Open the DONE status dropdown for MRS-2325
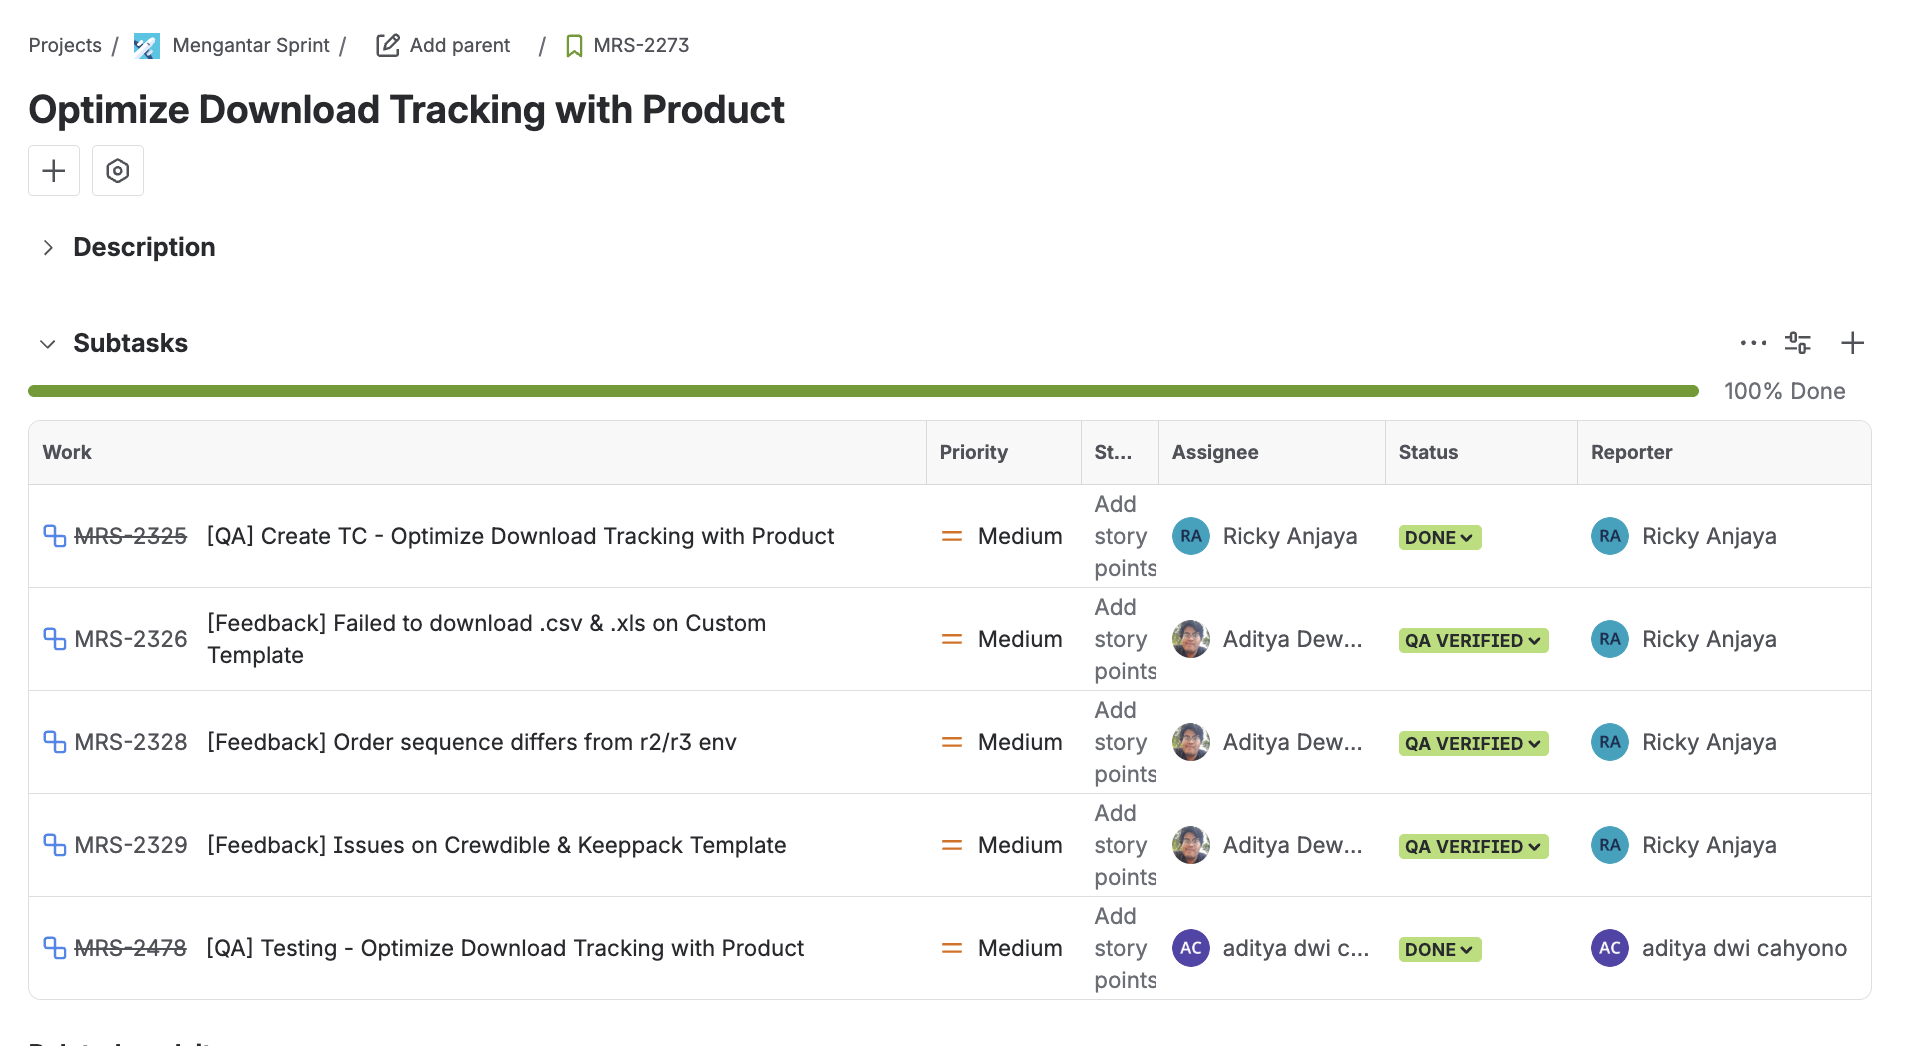This screenshot has height=1046, width=1908. point(1439,537)
